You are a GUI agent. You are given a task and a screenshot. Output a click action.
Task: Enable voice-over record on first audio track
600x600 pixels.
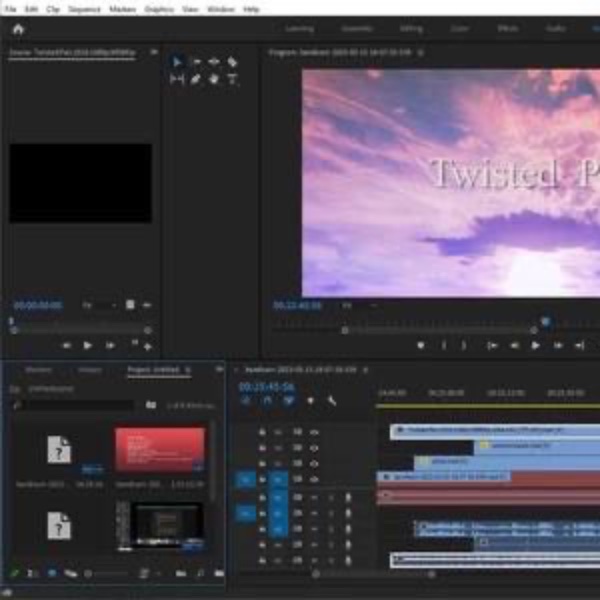click(x=348, y=497)
